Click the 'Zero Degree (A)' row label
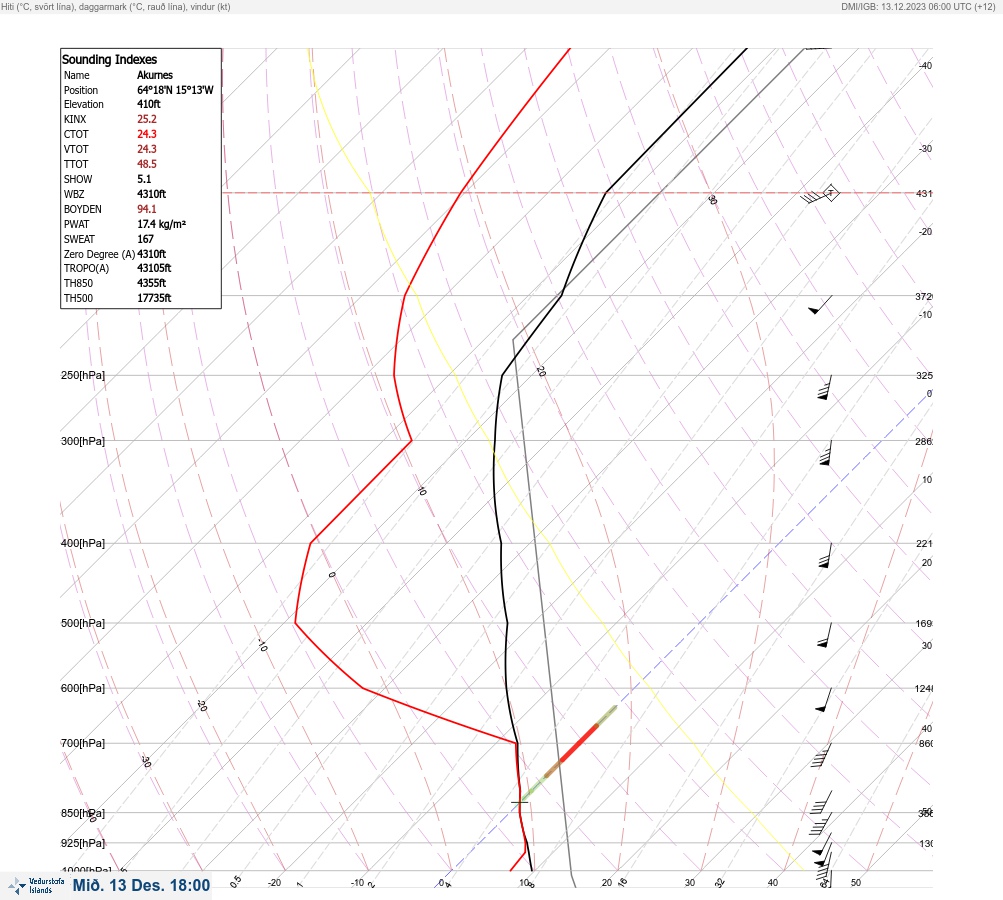This screenshot has height=900, width=1003. click(99, 254)
